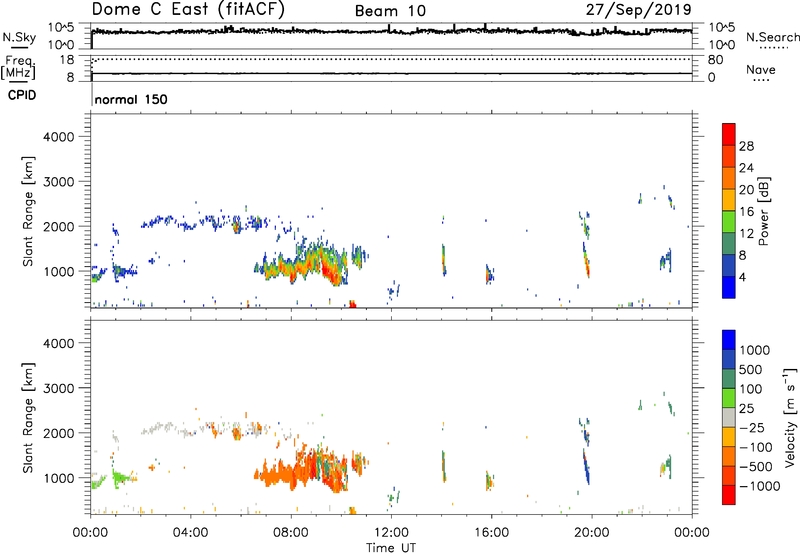The height and width of the screenshot is (554, 800).
Task: Click the 'Time UT' axis label
Action: [391, 548]
